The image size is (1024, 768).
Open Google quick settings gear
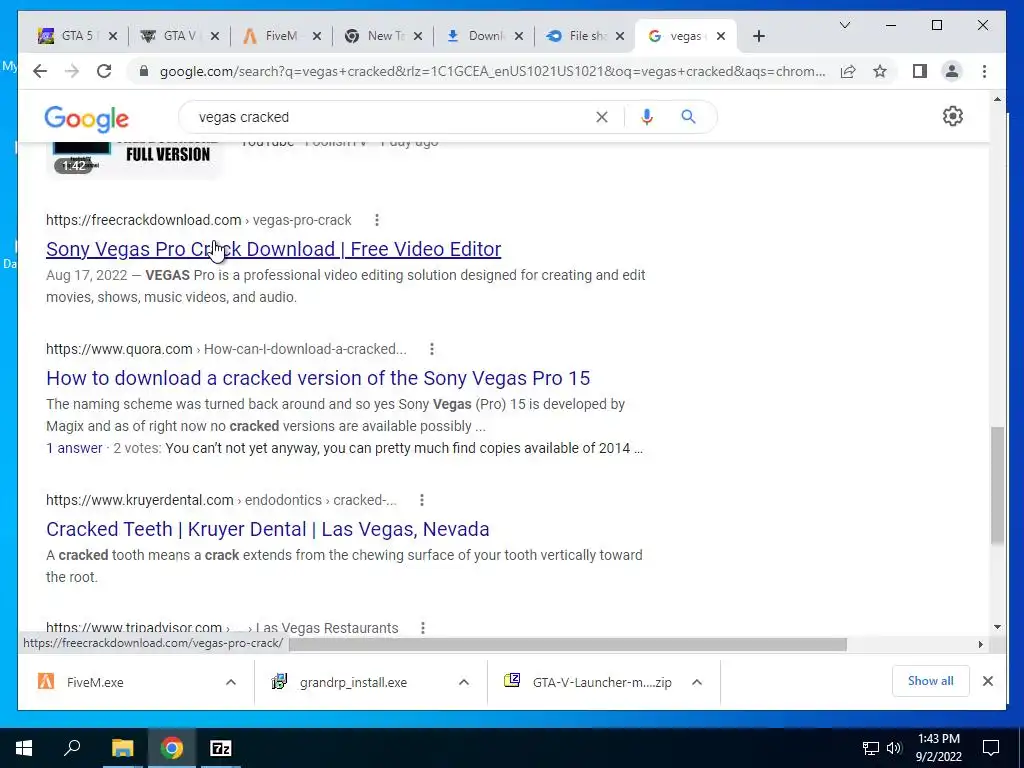[x=953, y=116]
